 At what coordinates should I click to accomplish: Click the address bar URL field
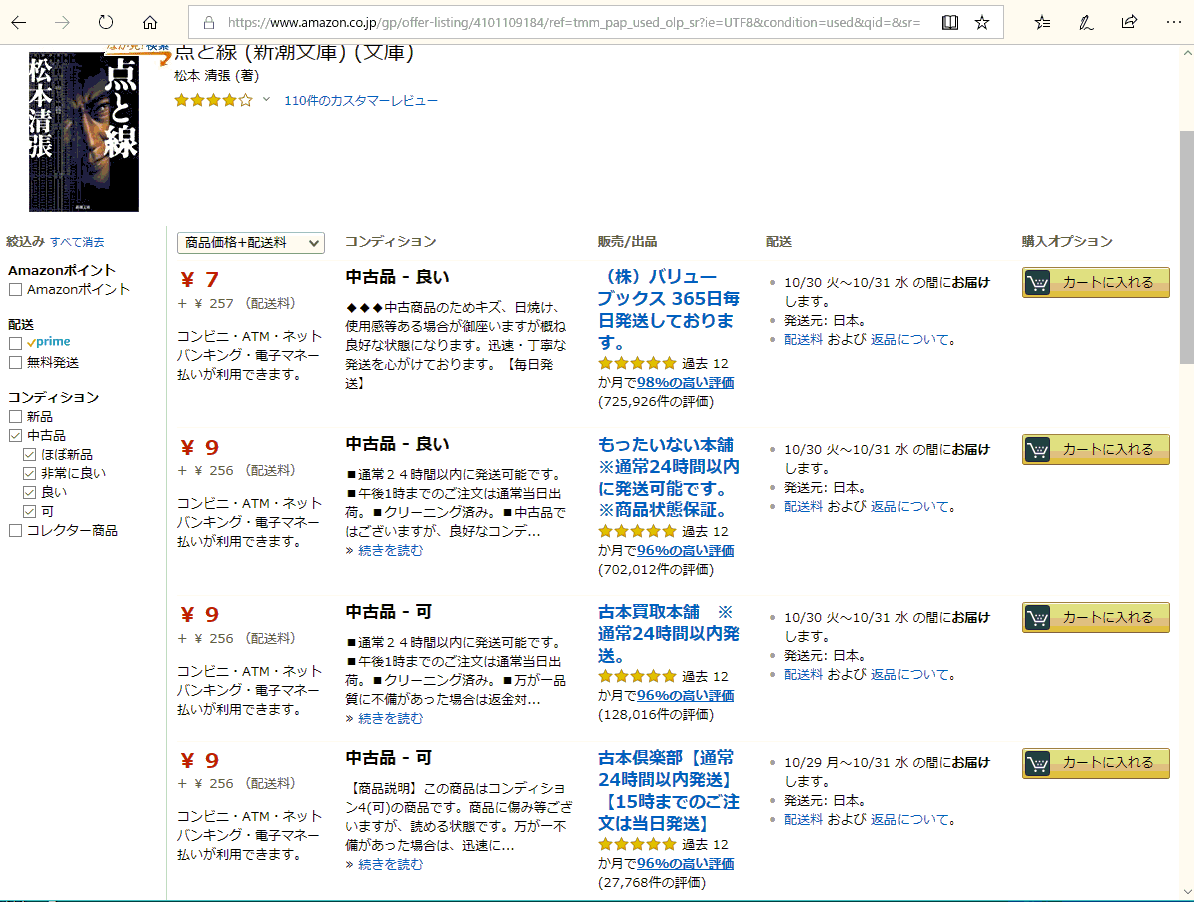573,22
